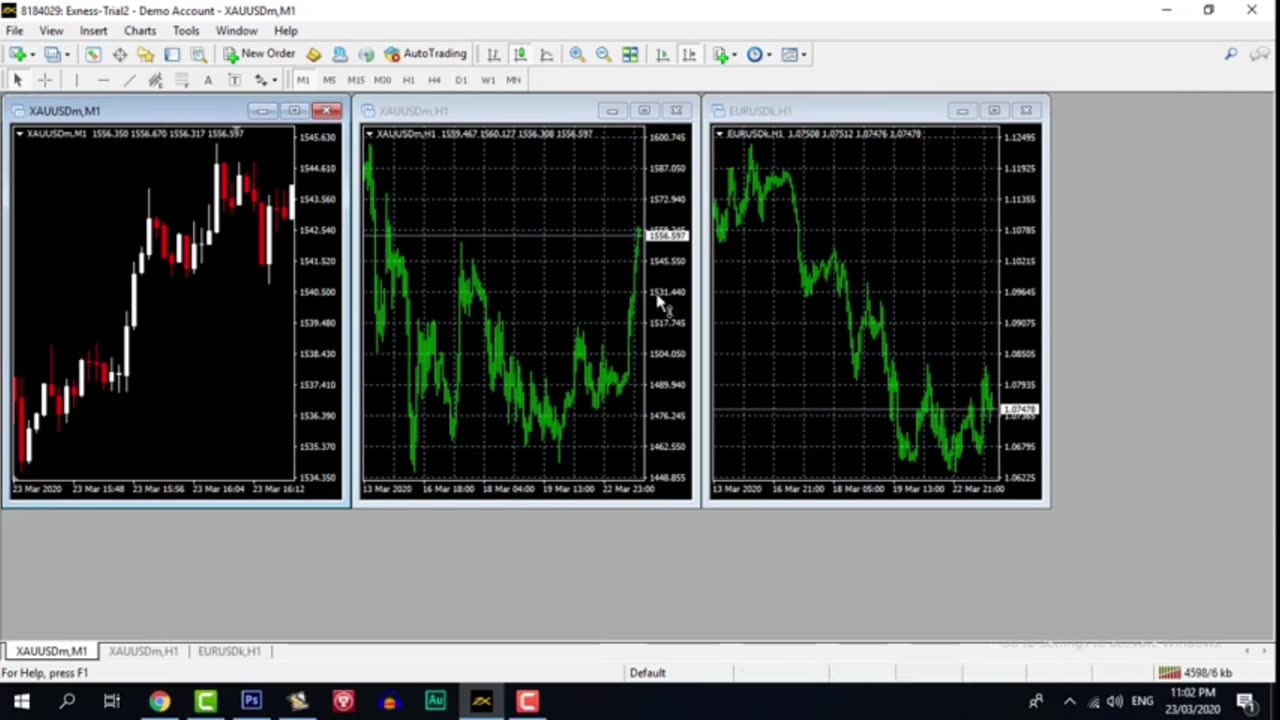Open Photoshop from the taskbar
This screenshot has width=1280, height=720.
click(251, 701)
